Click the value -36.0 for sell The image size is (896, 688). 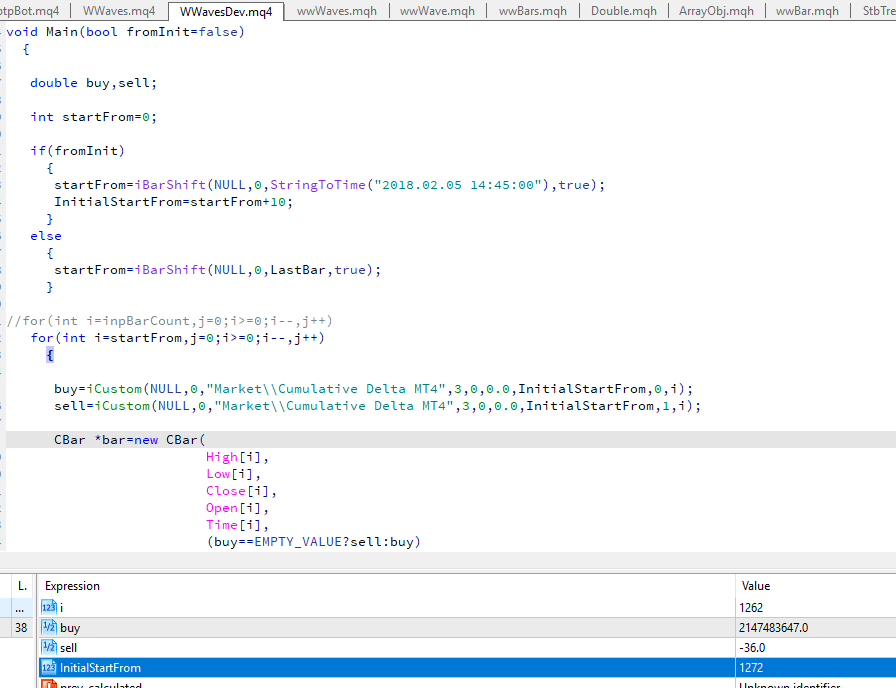pos(751,647)
